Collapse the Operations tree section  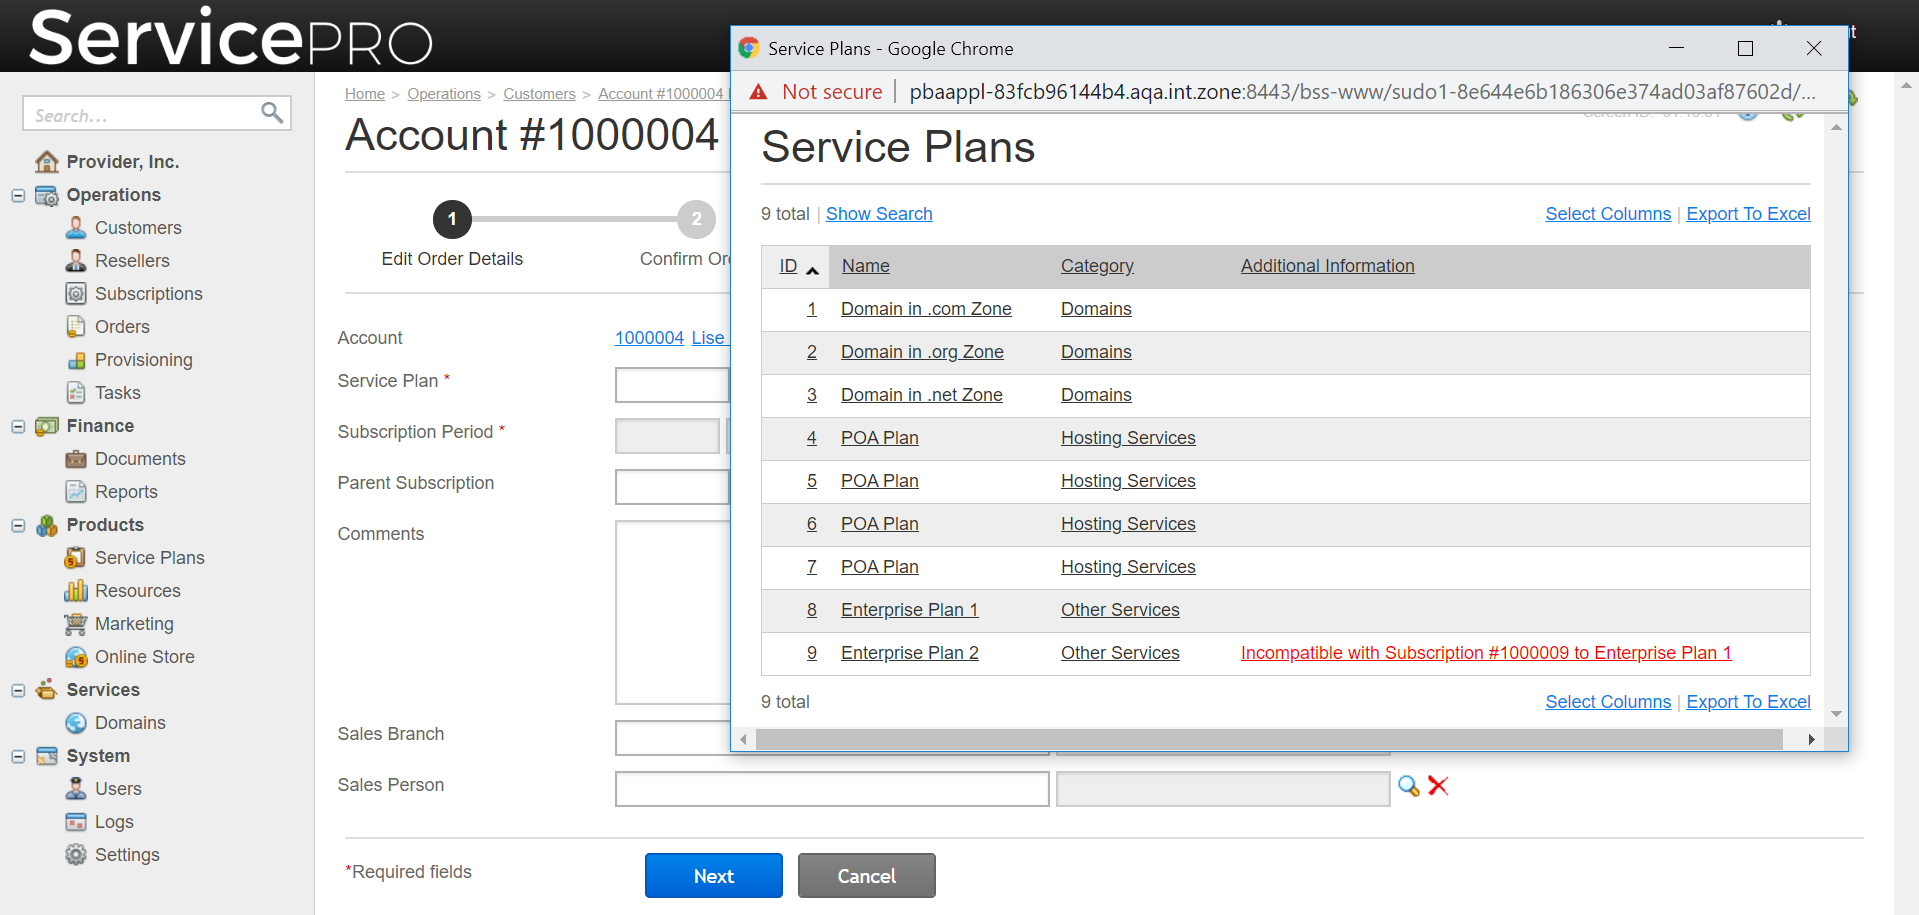click(x=18, y=195)
